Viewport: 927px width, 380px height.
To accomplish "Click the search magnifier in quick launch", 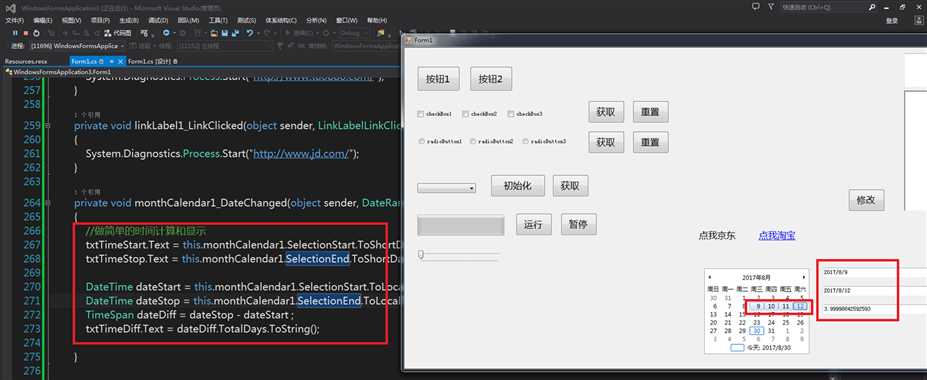I will pos(872,7).
